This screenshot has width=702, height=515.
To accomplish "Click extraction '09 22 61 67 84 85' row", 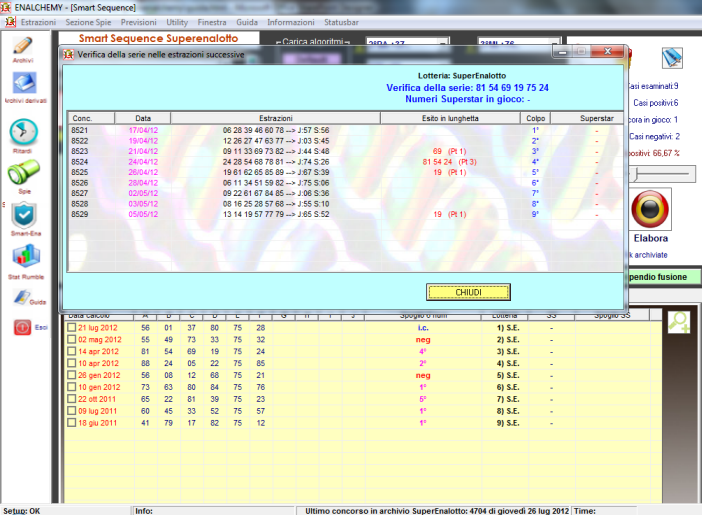I will coord(276,193).
